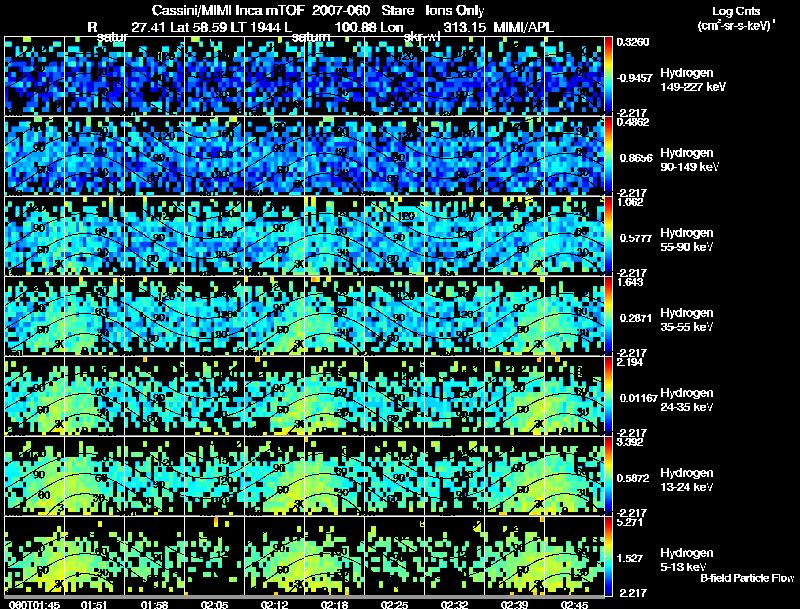The image size is (800, 609).
Task: Select the 'Hydrogen 55-90 keV' row label
Action: pyautogui.click(x=686, y=240)
